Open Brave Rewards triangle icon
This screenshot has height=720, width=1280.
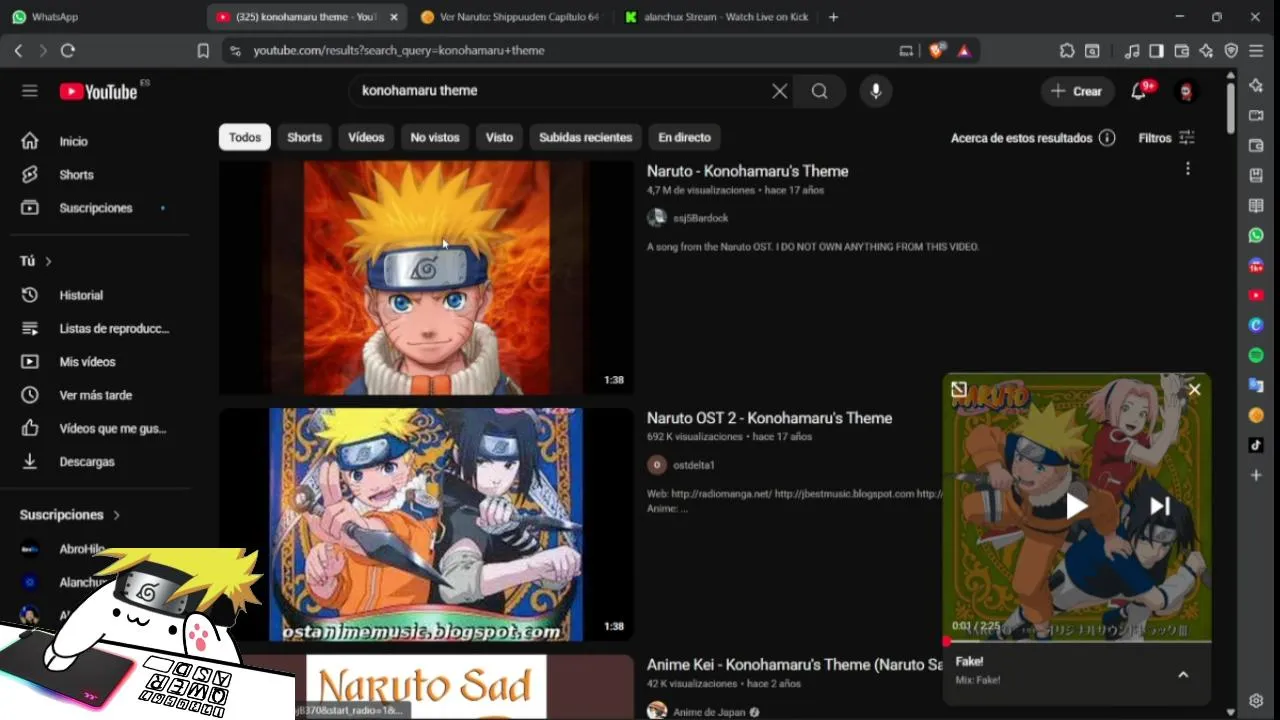pyautogui.click(x=964, y=50)
